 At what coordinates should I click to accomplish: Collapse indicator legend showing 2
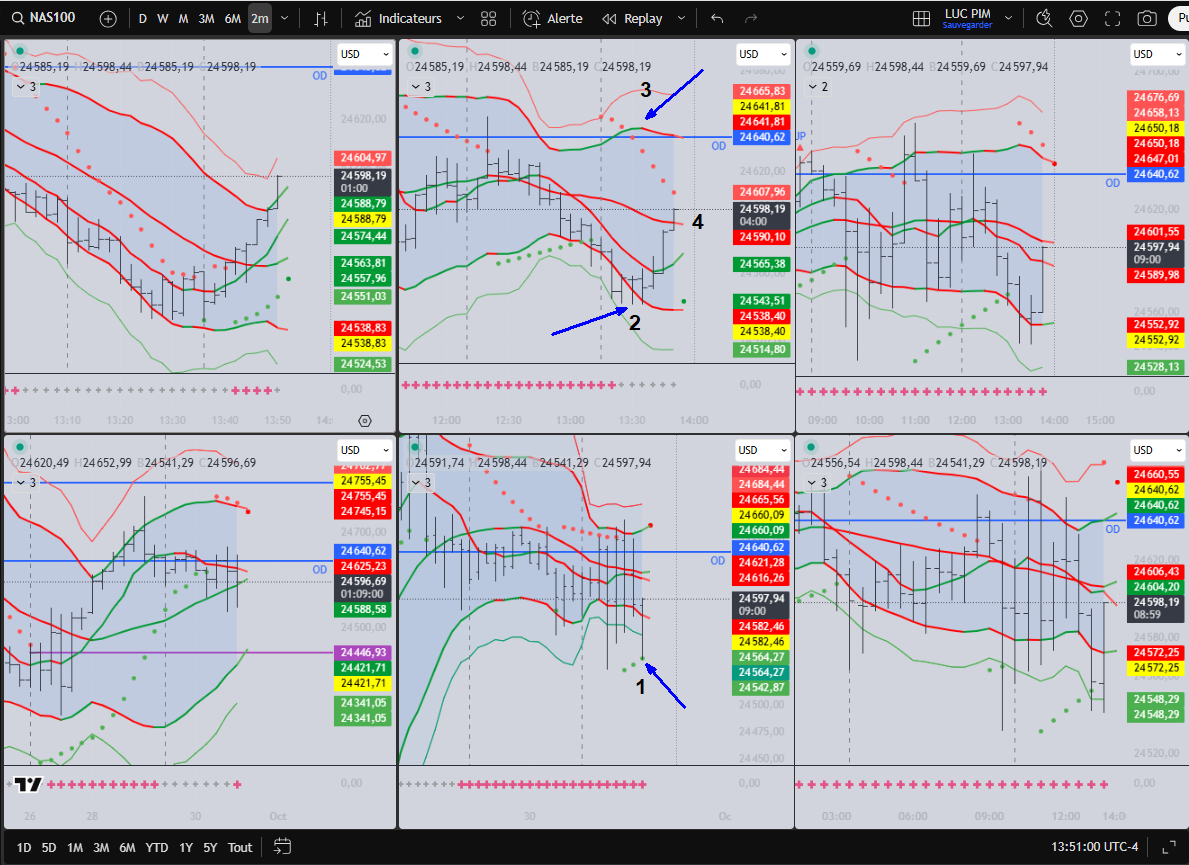[818, 86]
